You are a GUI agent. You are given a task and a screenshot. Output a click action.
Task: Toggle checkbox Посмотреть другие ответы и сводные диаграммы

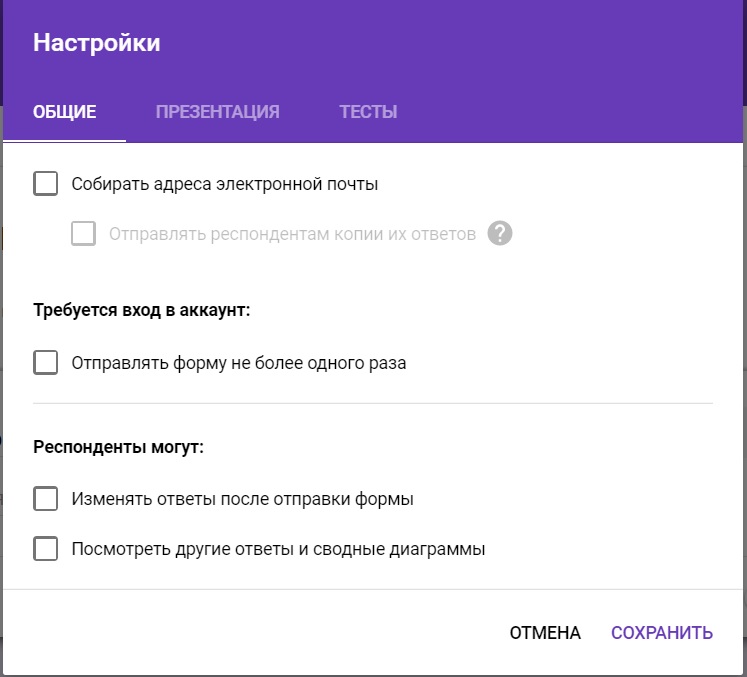tap(46, 549)
